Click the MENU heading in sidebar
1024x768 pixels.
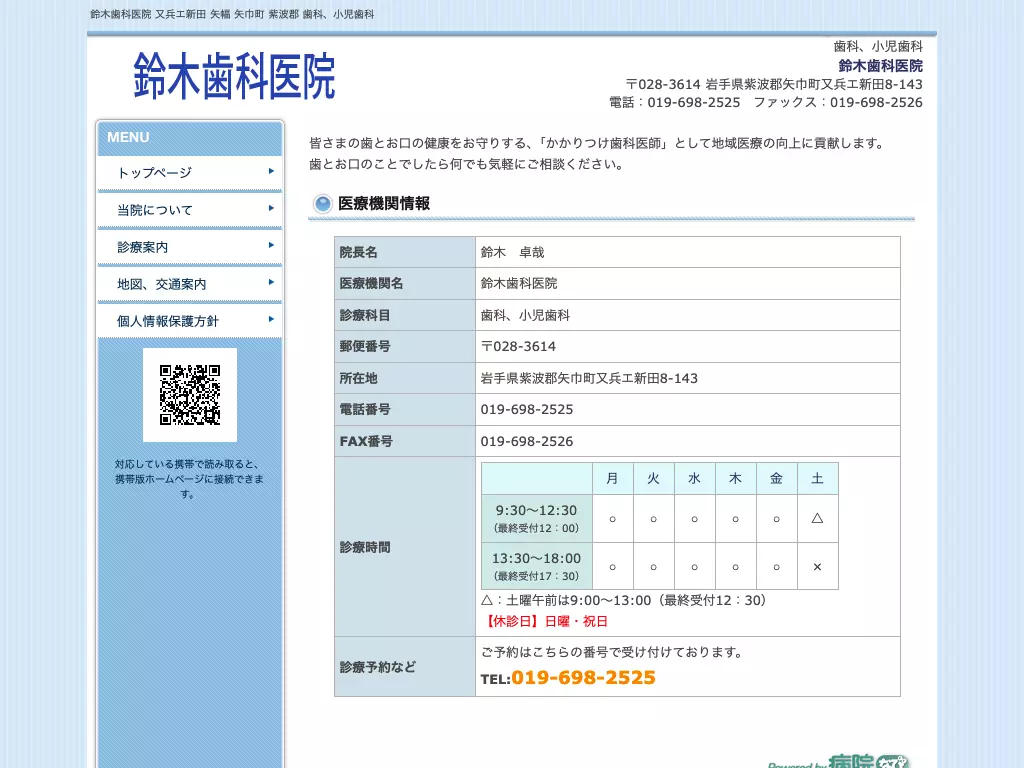pyautogui.click(x=128, y=137)
